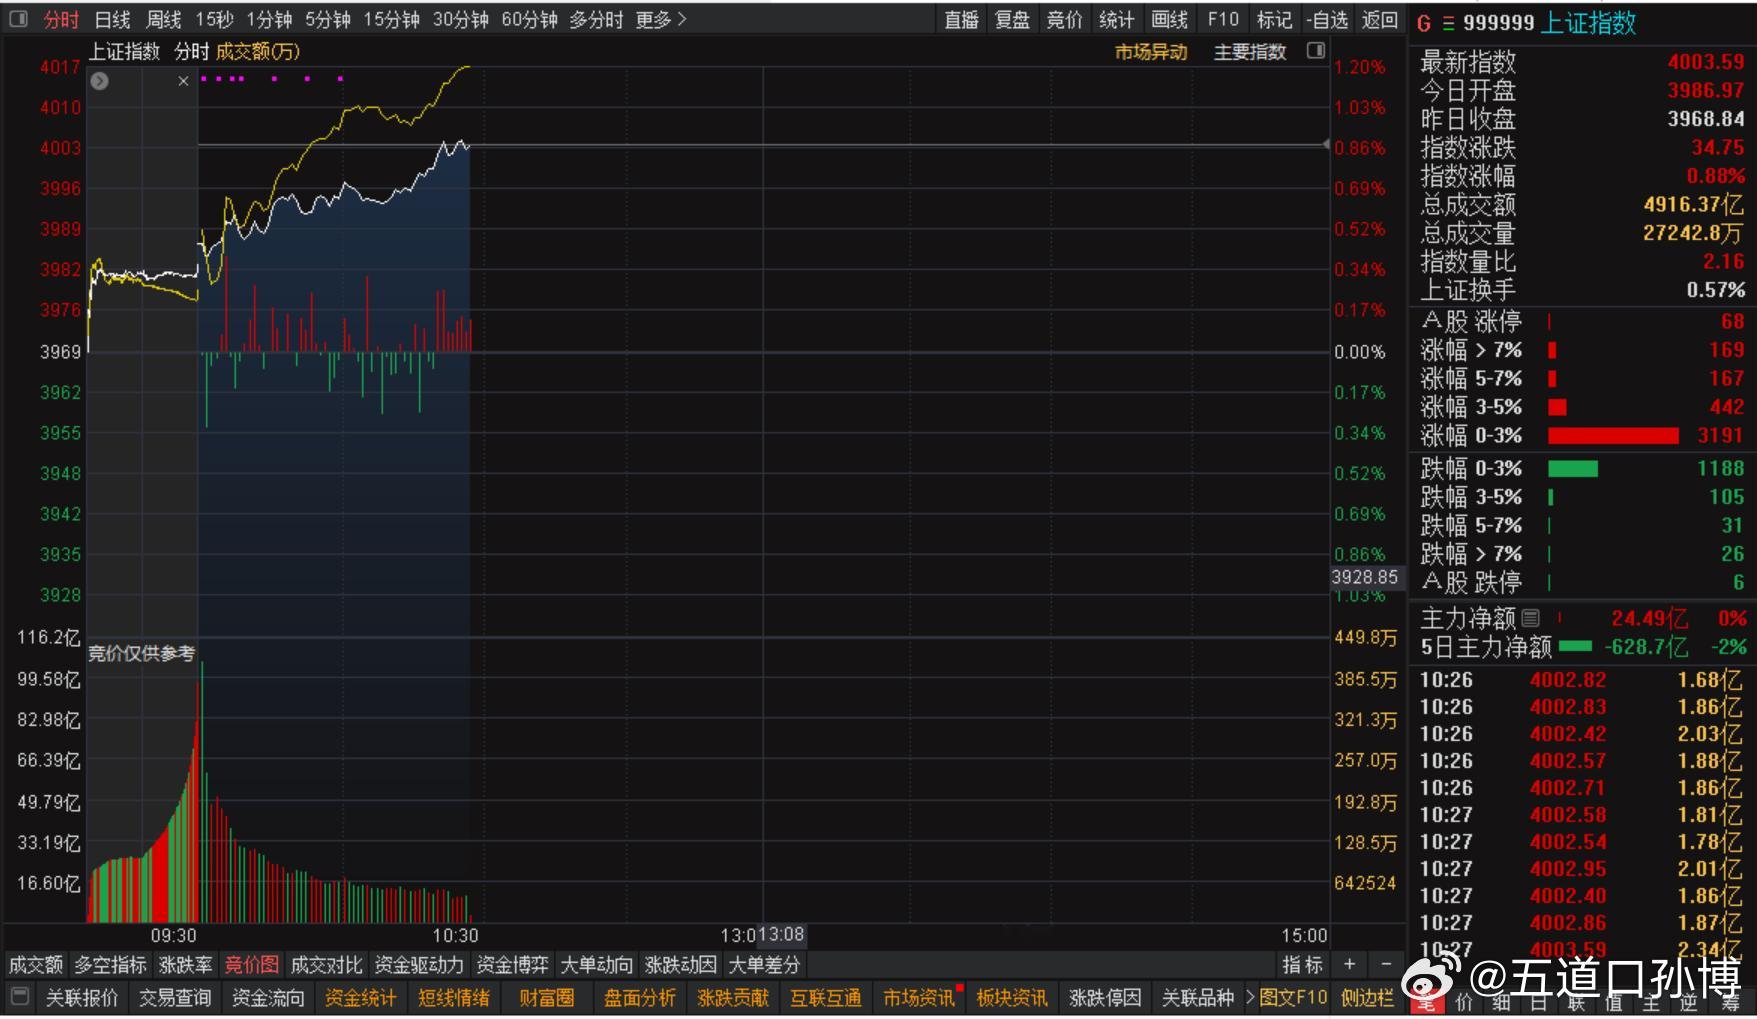Viewport: 1757px width, 1019px height.
Task: Click the red G icon beside 999999
Action: click(x=1424, y=23)
